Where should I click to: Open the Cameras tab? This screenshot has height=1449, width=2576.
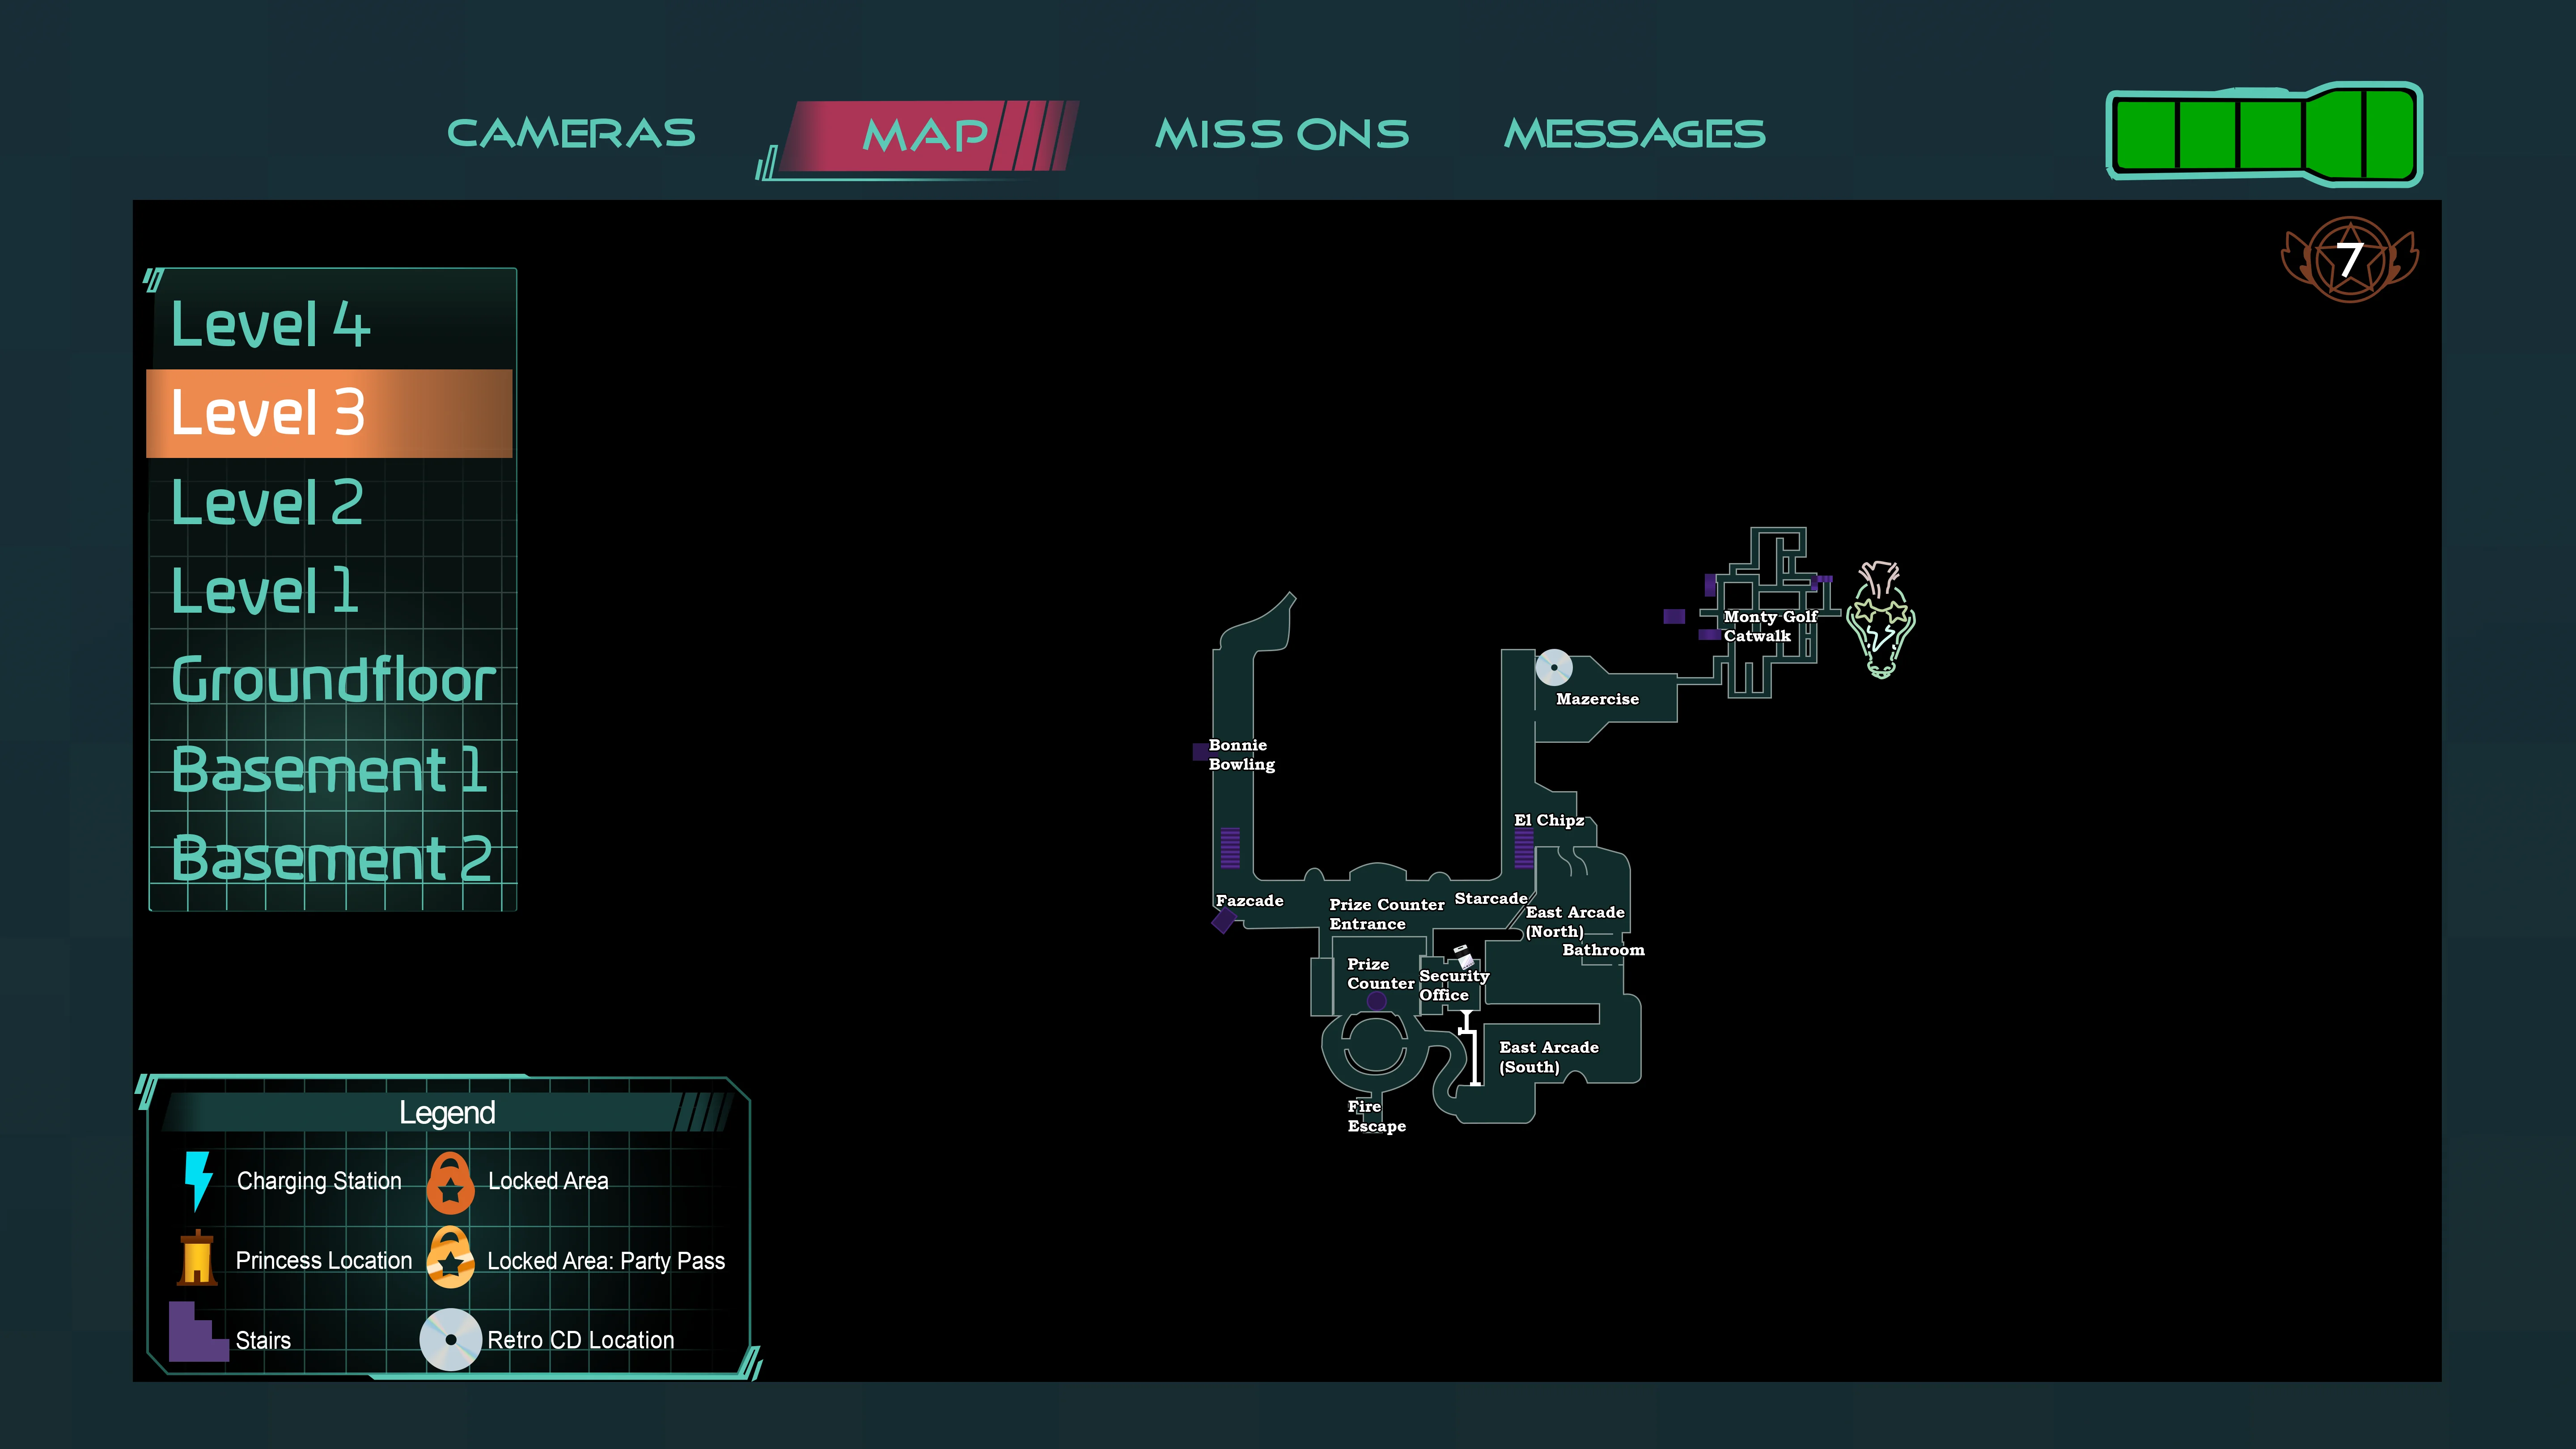pyautogui.click(x=571, y=133)
